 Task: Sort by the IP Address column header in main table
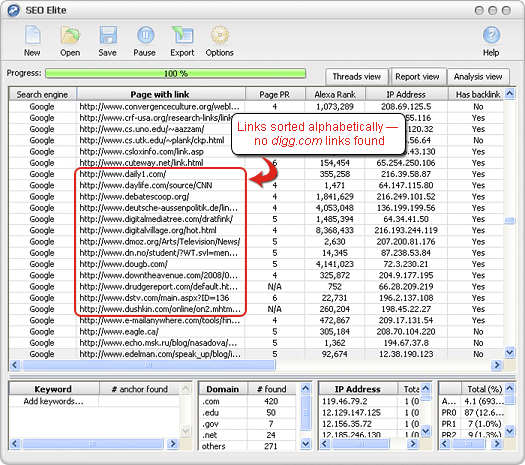pos(406,94)
